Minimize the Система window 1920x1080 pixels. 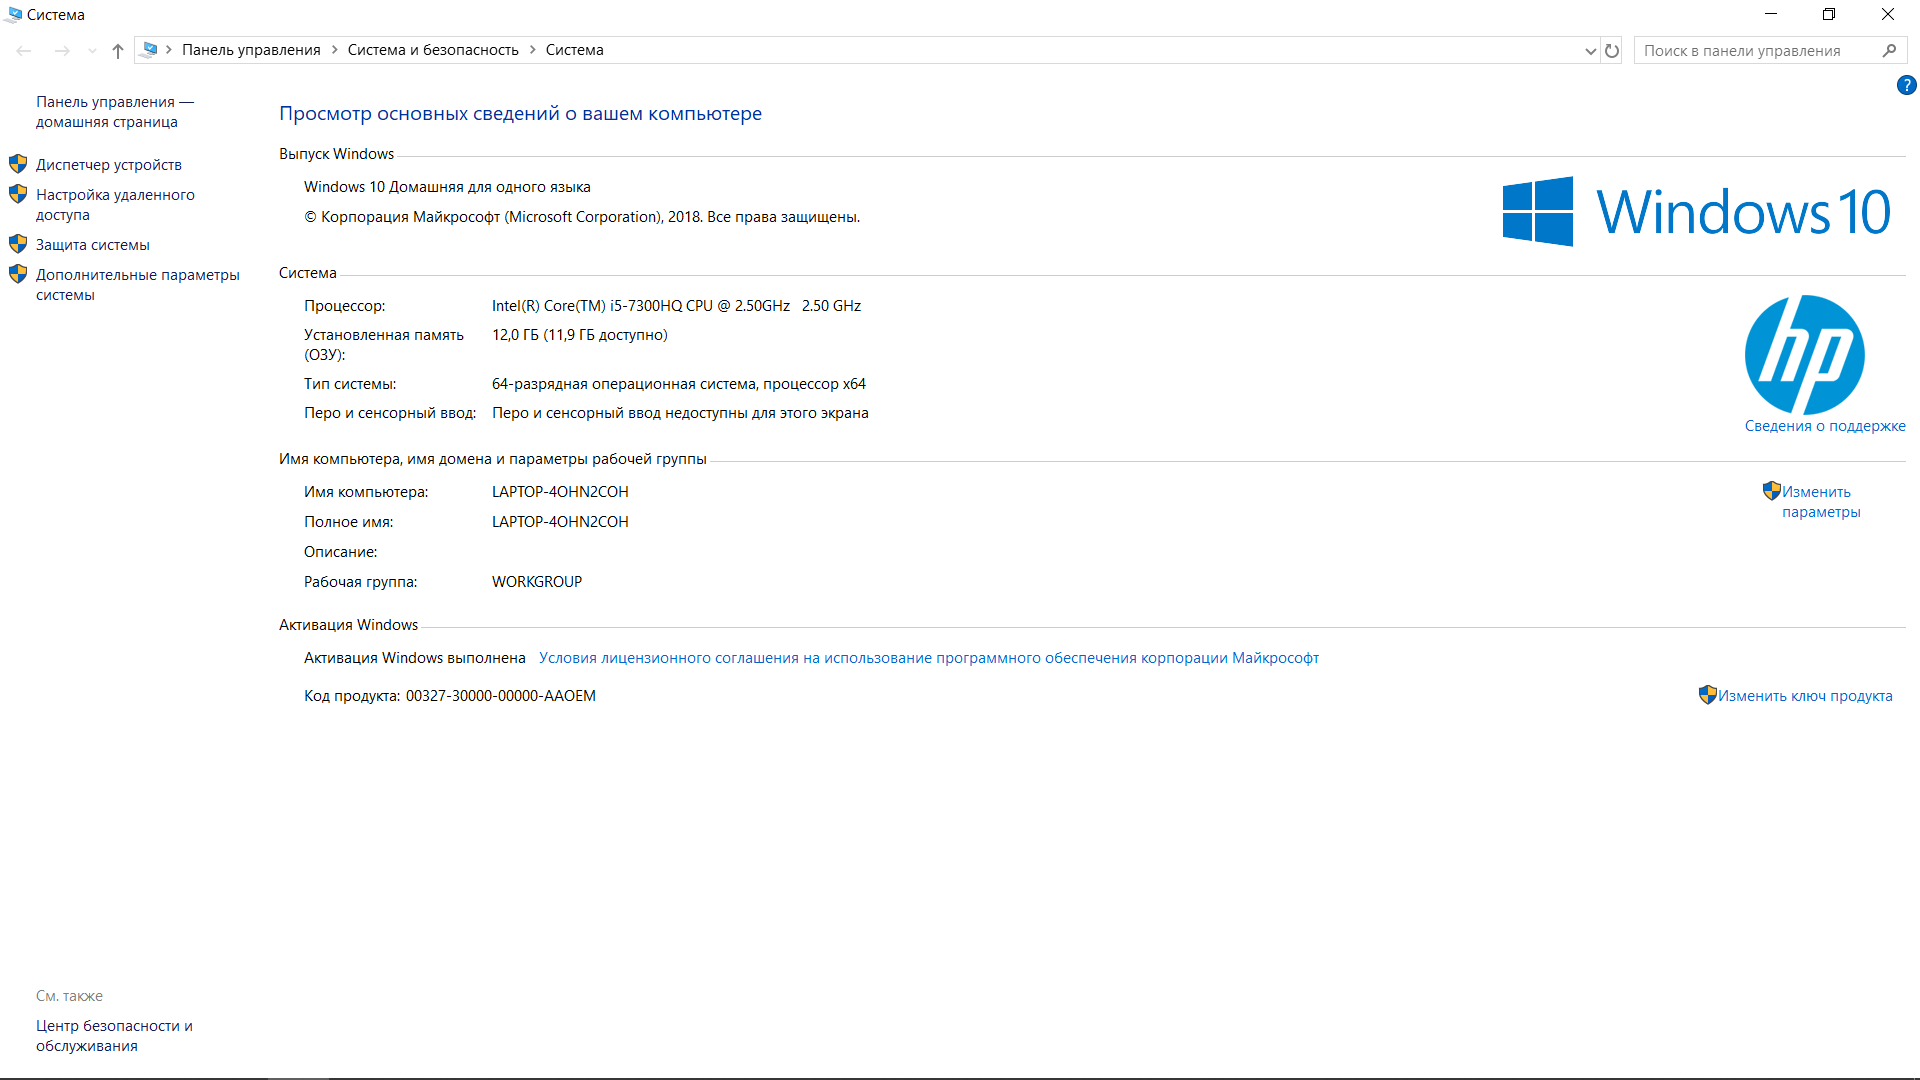[1771, 14]
